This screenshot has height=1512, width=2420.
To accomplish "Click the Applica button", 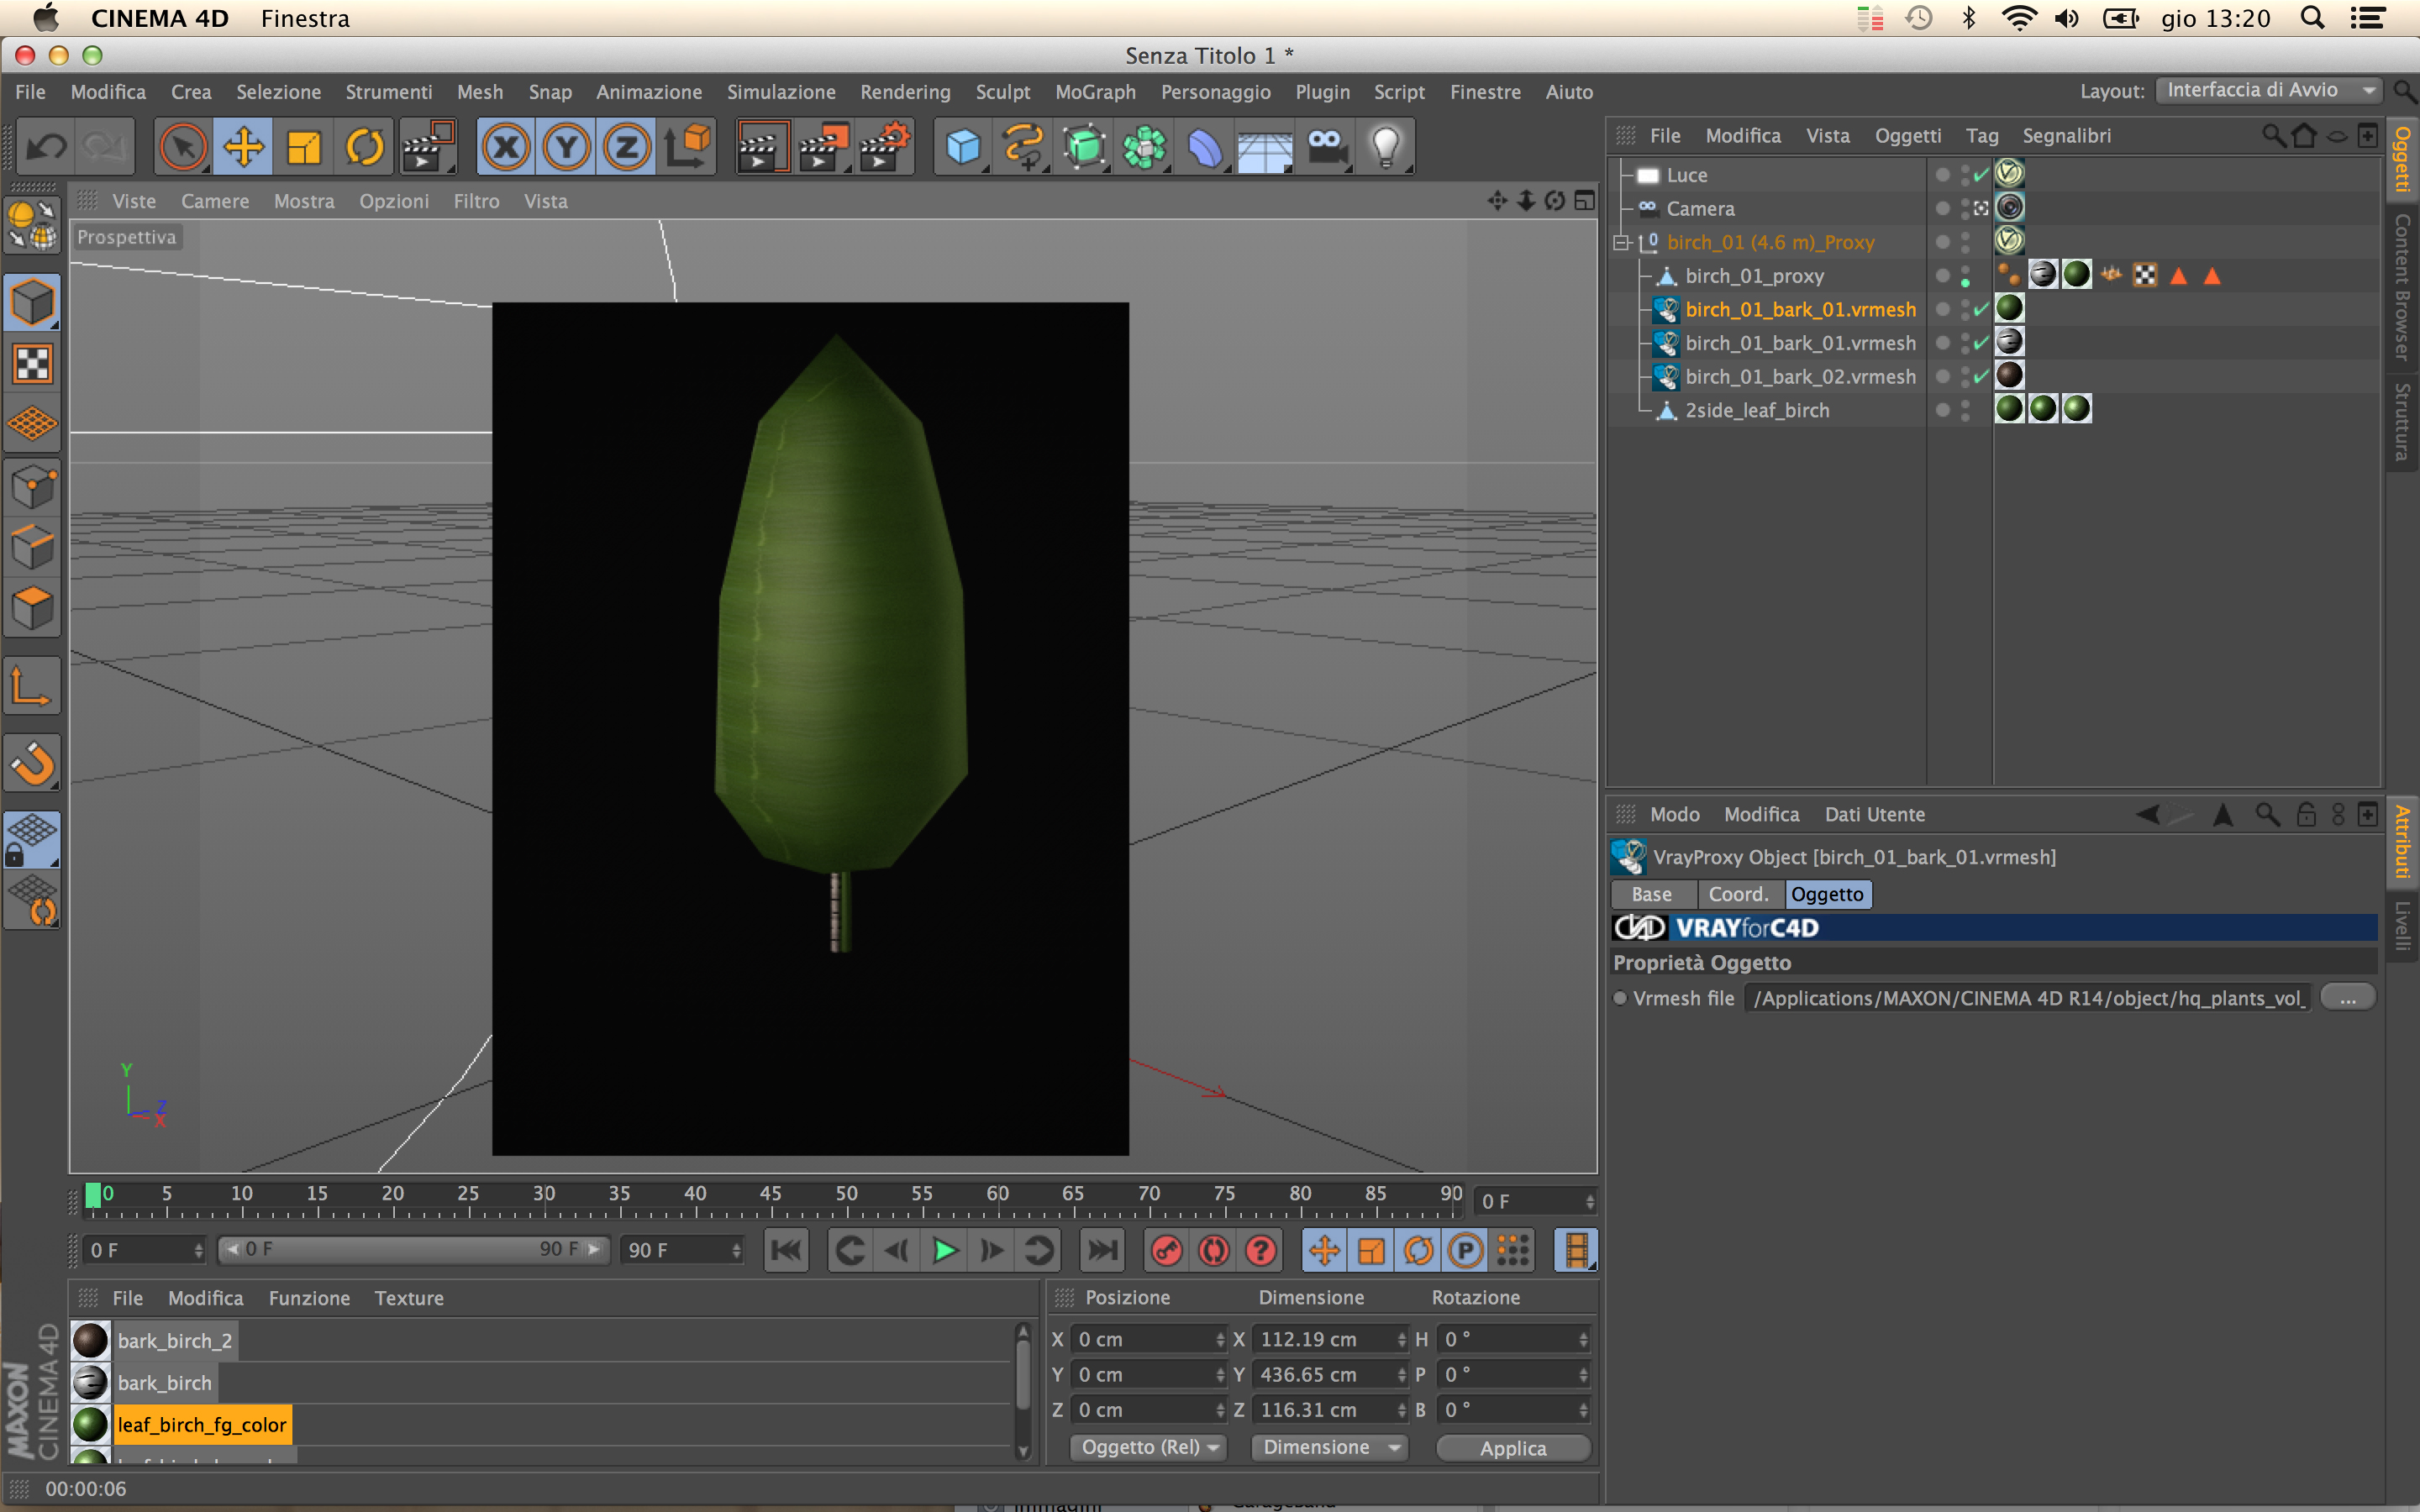I will pyautogui.click(x=1512, y=1447).
